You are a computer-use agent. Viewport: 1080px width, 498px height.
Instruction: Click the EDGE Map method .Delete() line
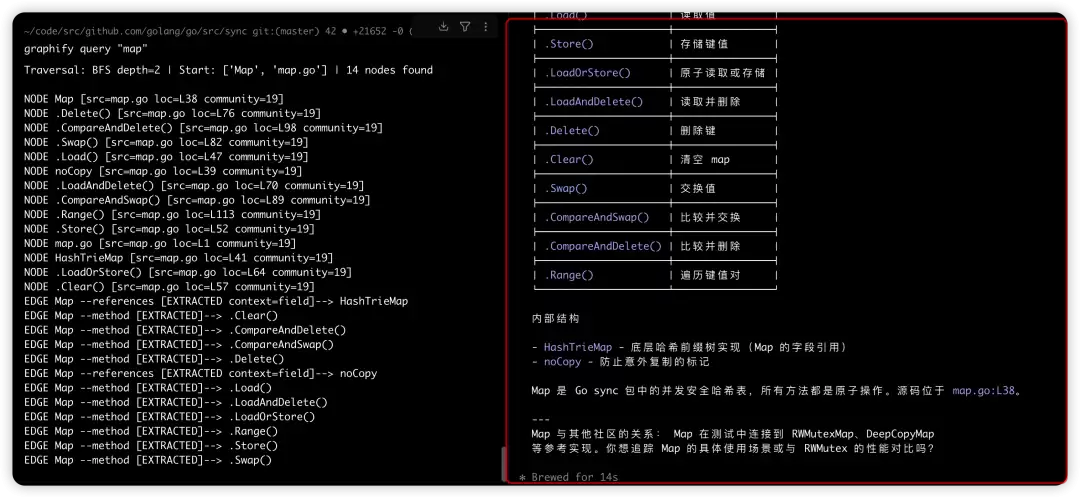(154, 359)
